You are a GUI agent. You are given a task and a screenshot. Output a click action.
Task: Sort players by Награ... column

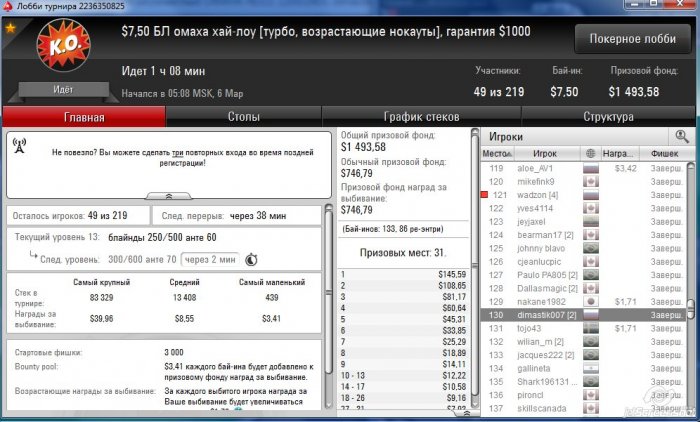tap(618, 153)
